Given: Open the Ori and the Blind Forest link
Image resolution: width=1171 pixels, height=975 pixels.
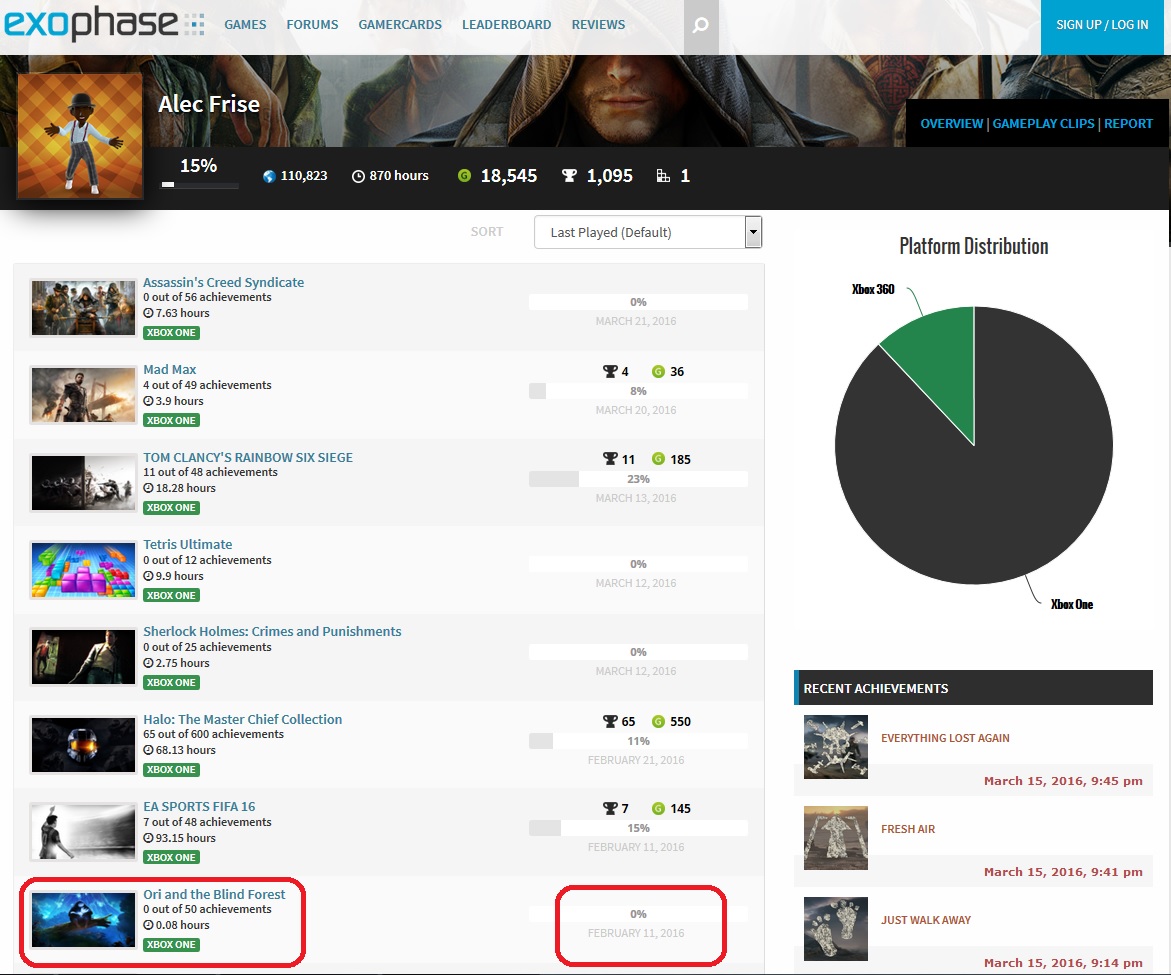Looking at the screenshot, I should (214, 894).
